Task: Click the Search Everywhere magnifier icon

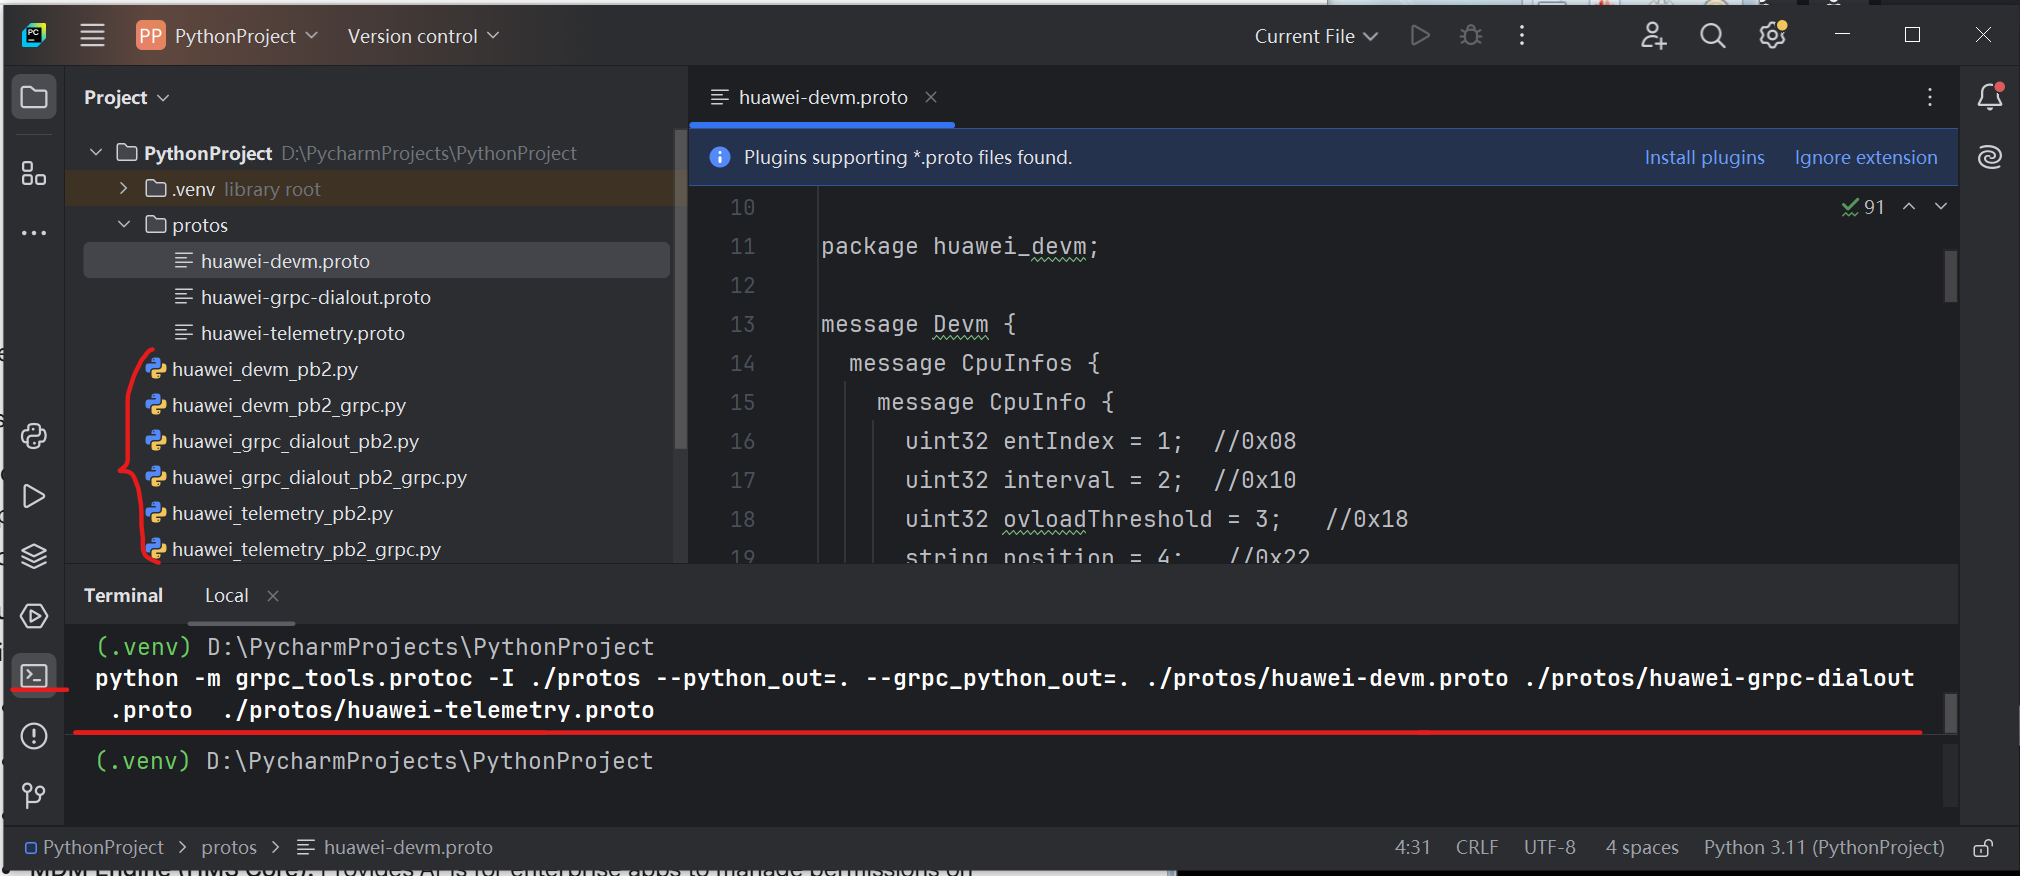Action: point(1713,36)
